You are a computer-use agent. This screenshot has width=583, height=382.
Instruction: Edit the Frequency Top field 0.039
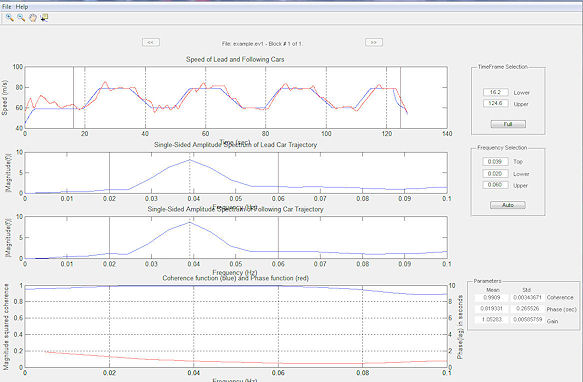tap(495, 161)
